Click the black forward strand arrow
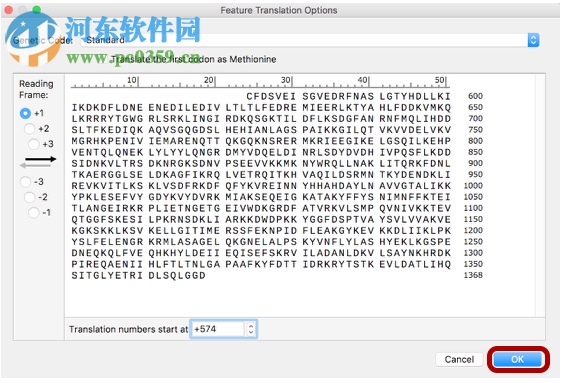The height and width of the screenshot is (383, 566). (x=40, y=159)
